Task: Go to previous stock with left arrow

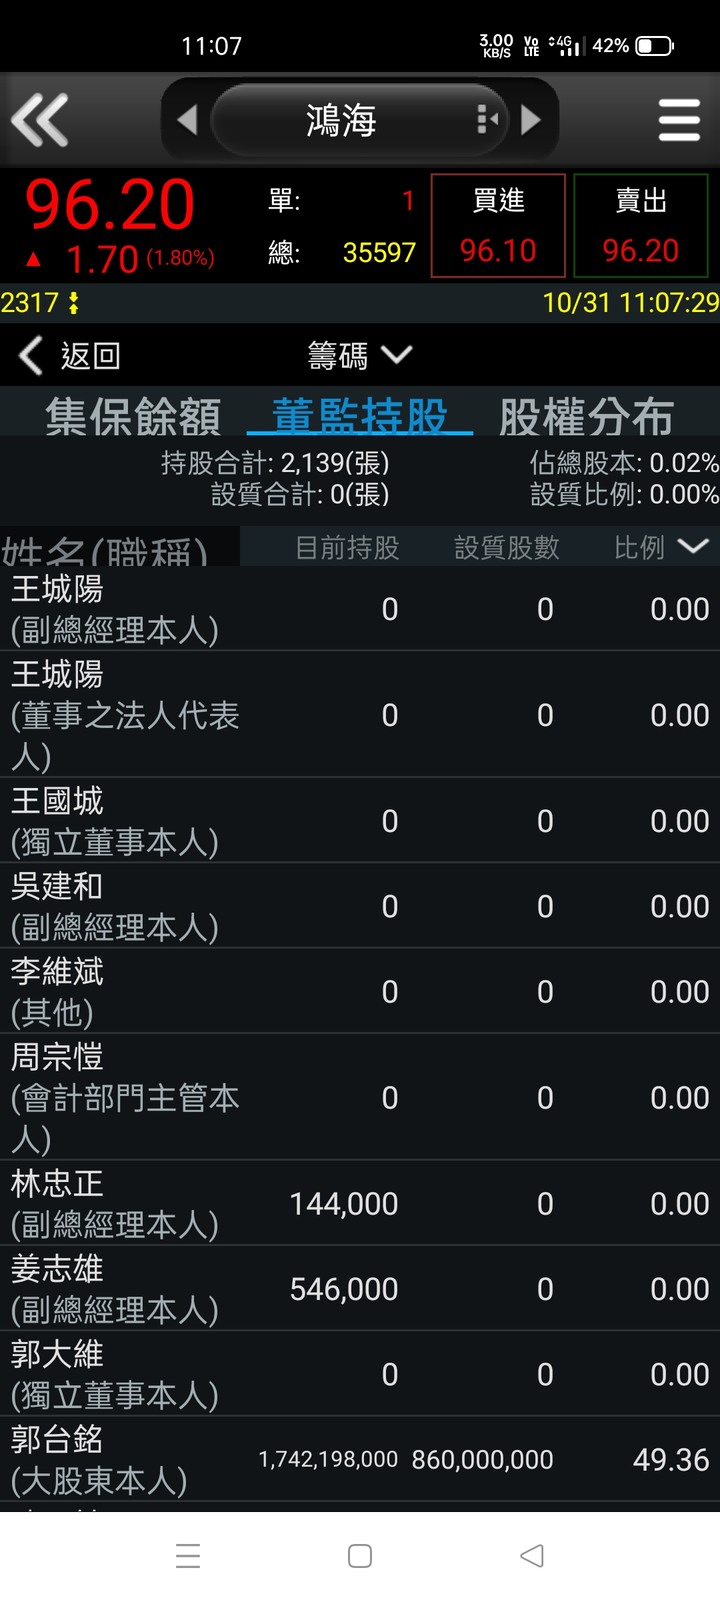Action: [187, 120]
